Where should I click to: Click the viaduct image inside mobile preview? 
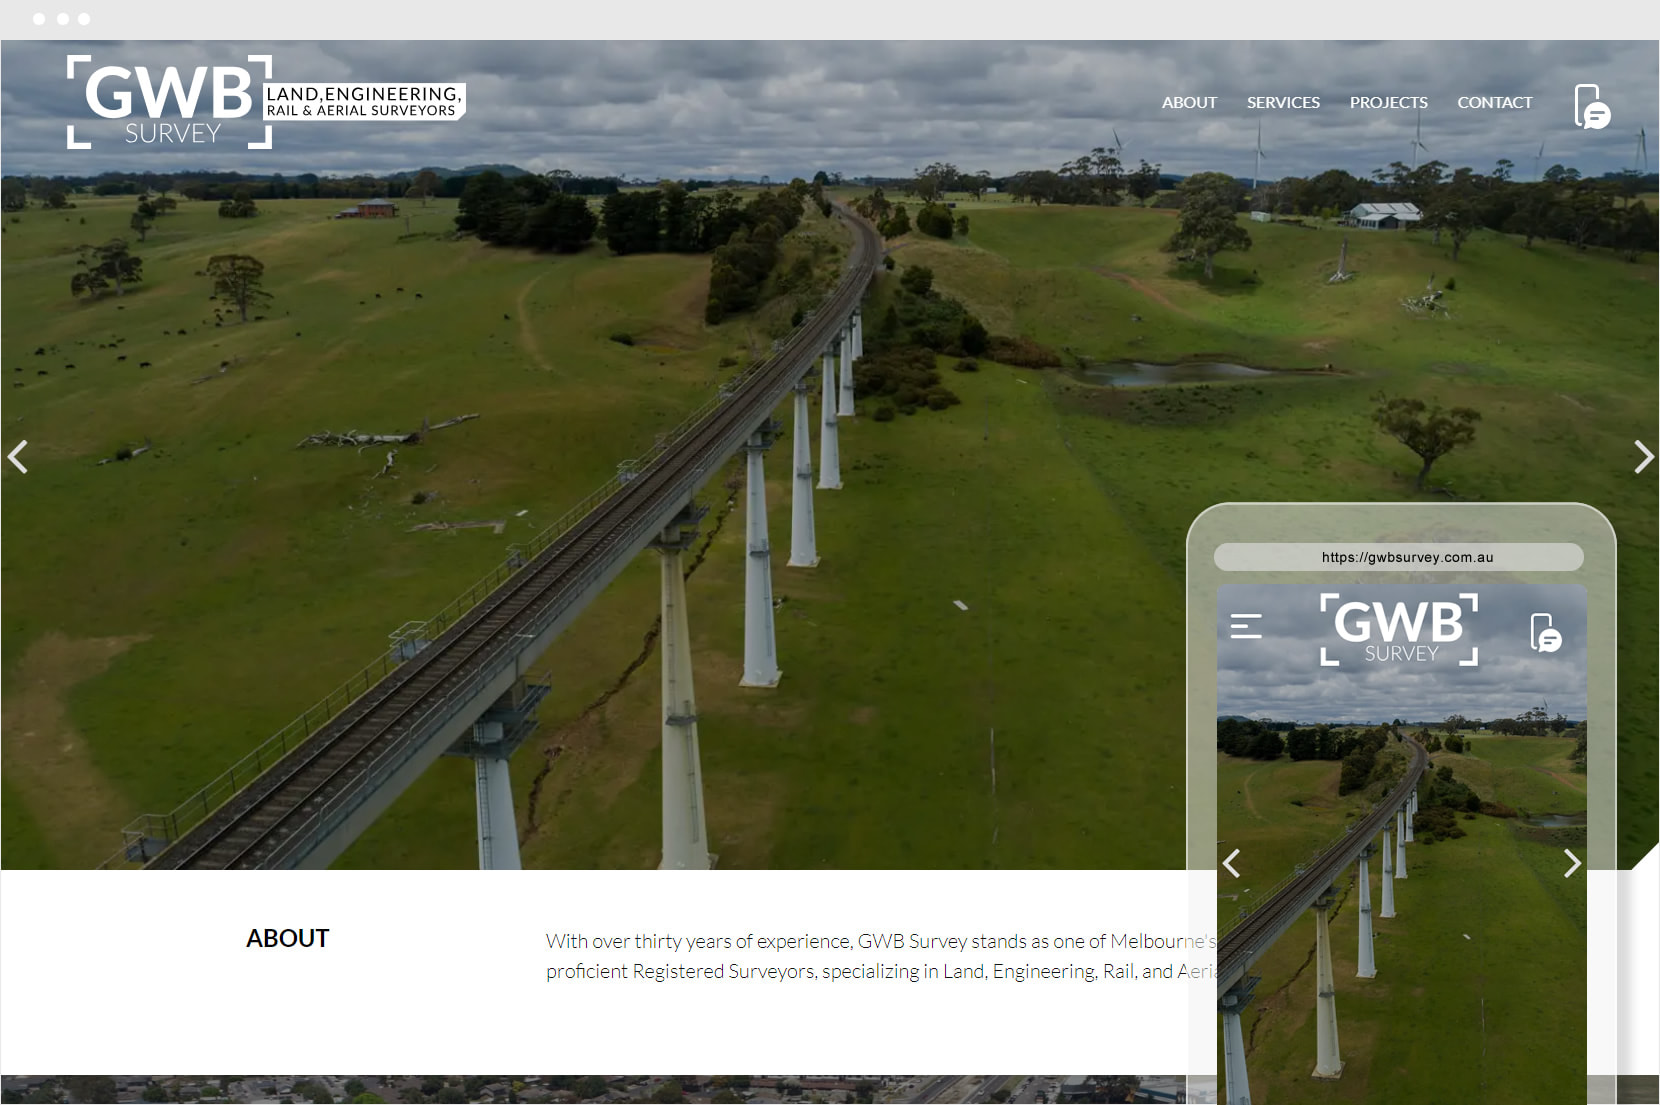point(1400,950)
